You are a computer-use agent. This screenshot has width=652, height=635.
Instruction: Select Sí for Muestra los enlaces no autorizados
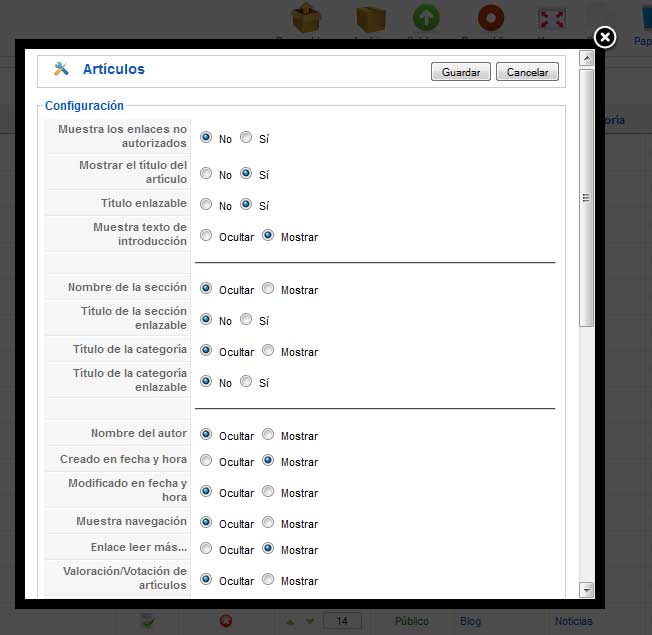[246, 137]
